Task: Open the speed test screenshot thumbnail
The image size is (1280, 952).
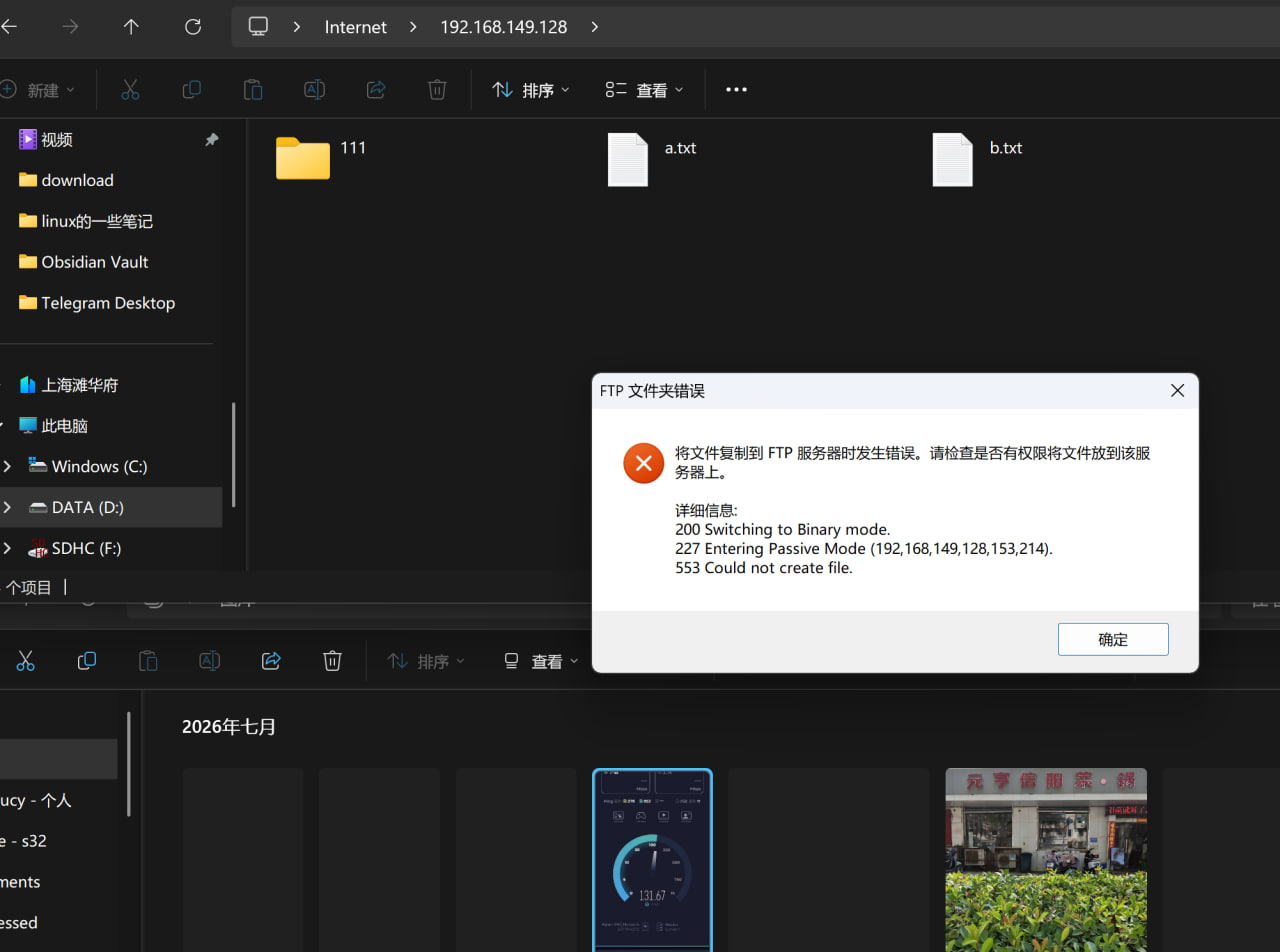Action: tap(652, 860)
